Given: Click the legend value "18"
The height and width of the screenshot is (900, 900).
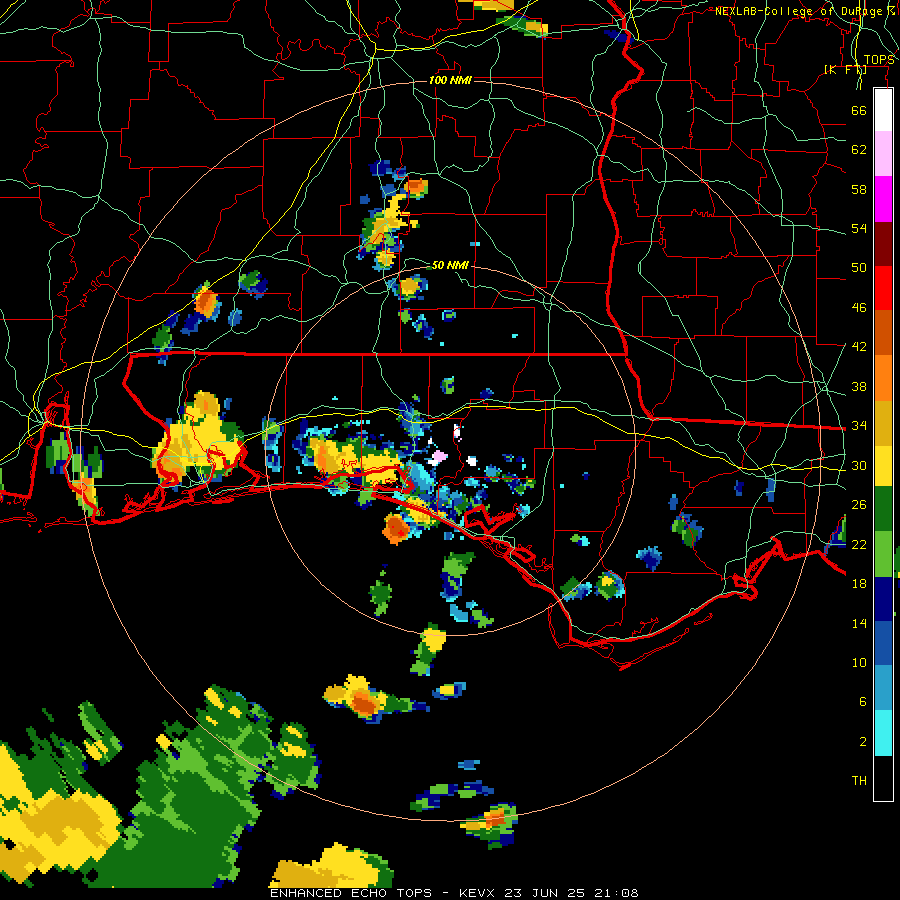Looking at the screenshot, I should pyautogui.click(x=859, y=584).
